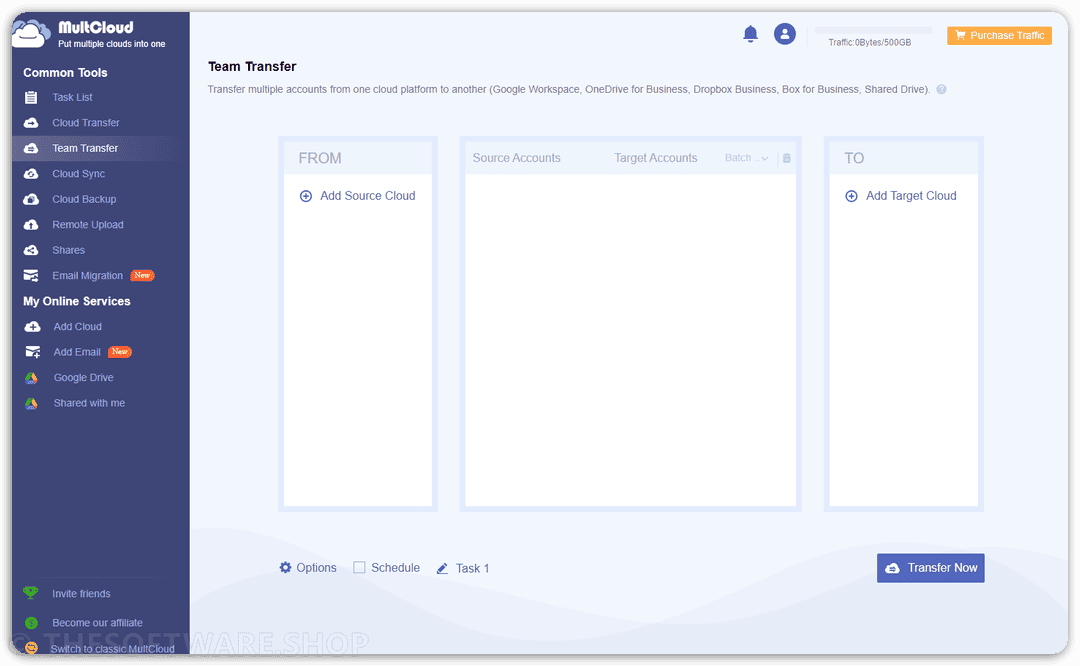Open the Shares section

click(x=68, y=250)
